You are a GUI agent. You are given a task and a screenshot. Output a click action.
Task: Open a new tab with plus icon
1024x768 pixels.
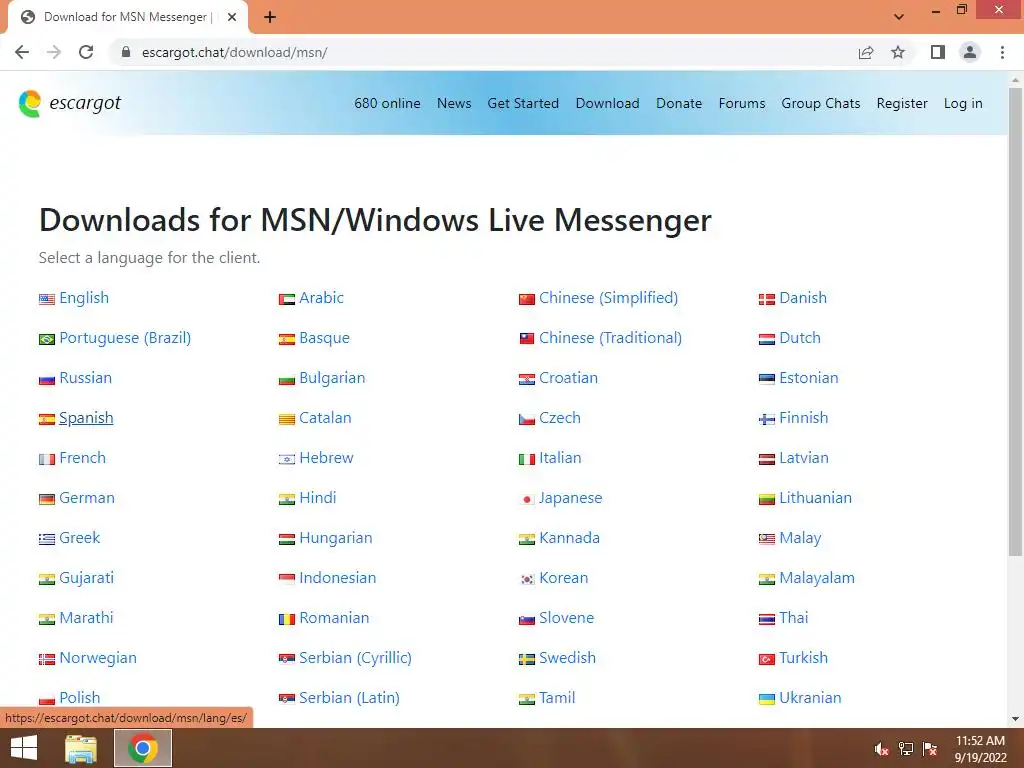coord(270,17)
